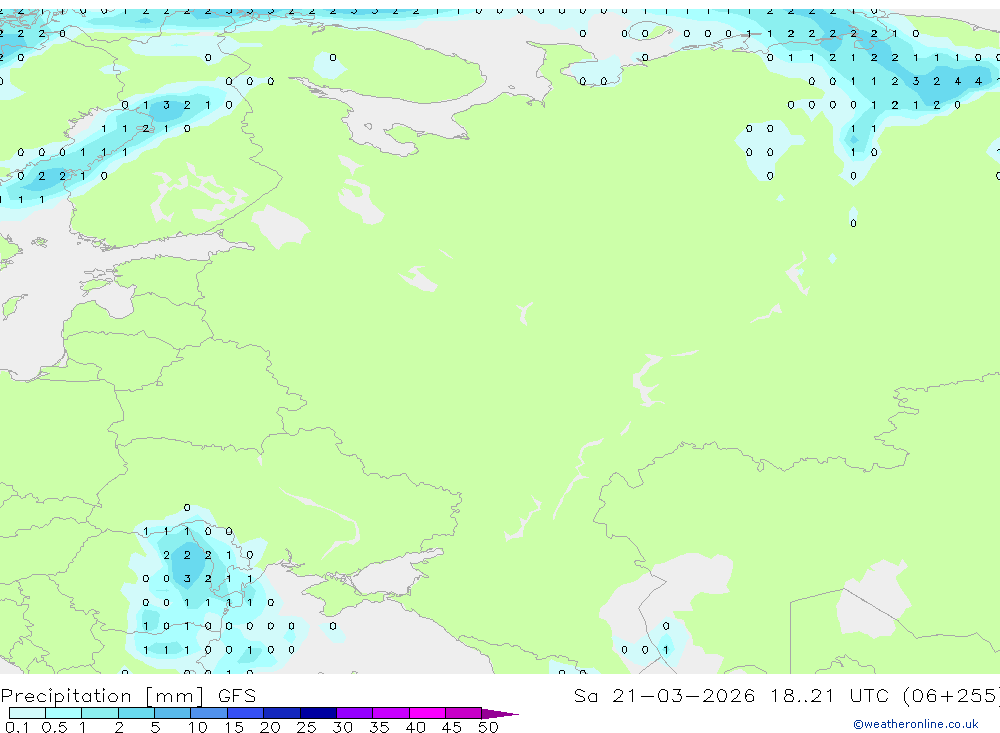
Task: Select the 5–10 mm legend color box
Action: tap(173, 713)
